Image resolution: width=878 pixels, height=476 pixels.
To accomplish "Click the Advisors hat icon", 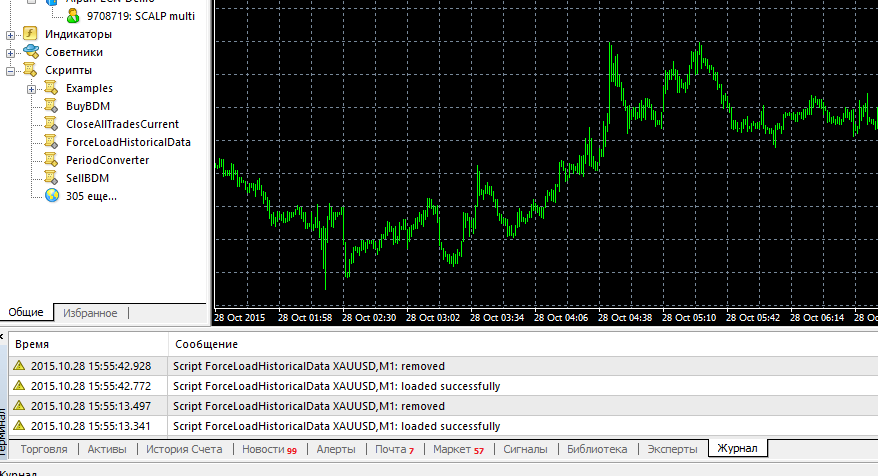I will coord(31,52).
